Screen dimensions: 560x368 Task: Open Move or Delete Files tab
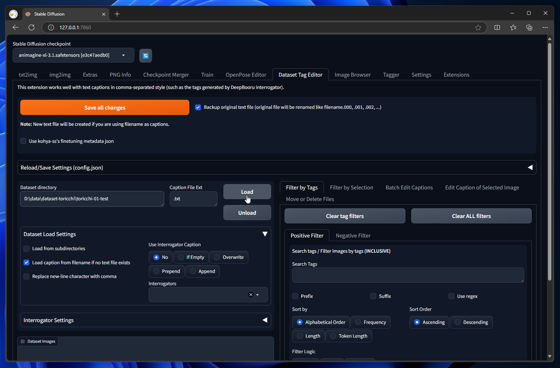pos(310,199)
